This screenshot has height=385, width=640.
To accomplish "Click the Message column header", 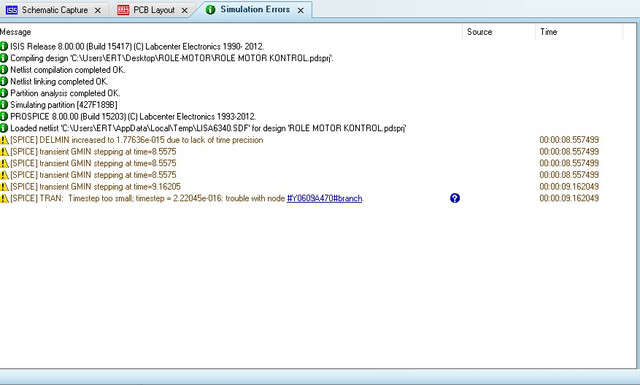I will (16, 32).
